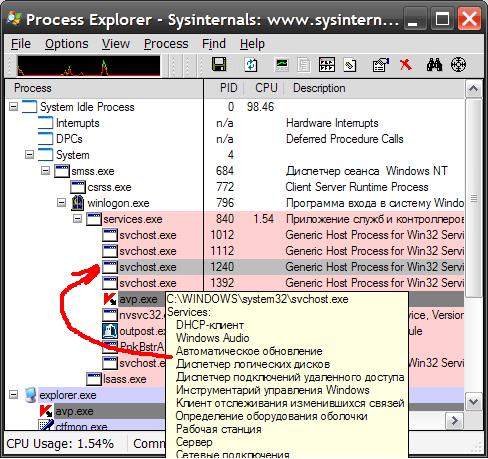Click the 98.46 CPU value for Idle Process

pos(261,107)
